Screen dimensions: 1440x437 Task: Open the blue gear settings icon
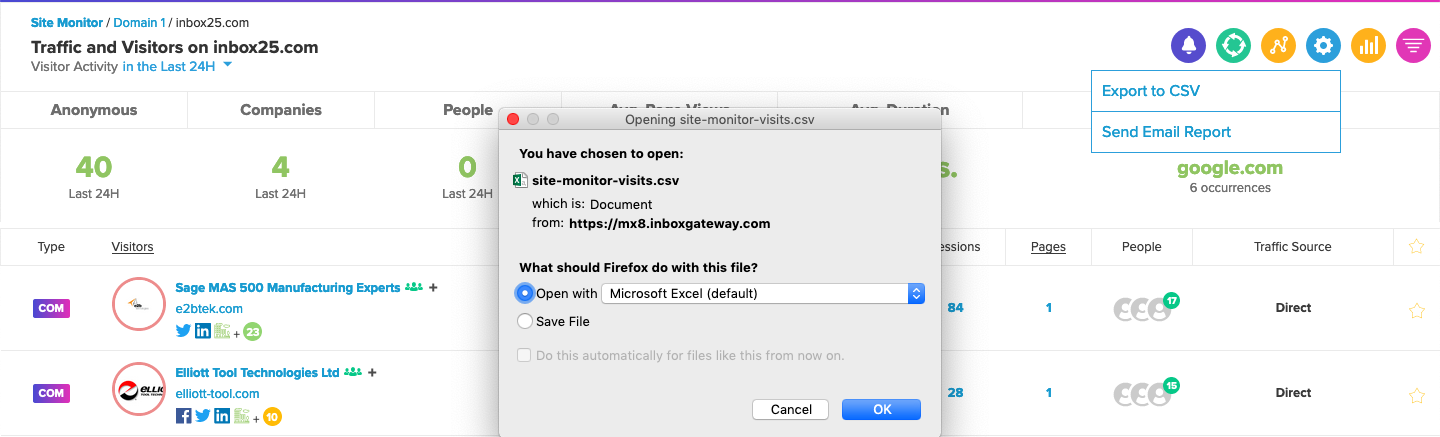click(1323, 45)
